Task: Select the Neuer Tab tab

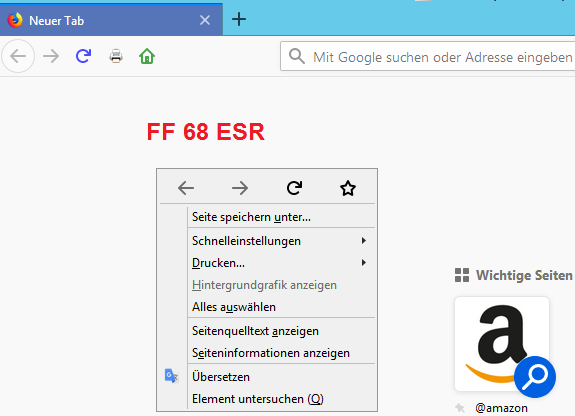Action: 111,20
